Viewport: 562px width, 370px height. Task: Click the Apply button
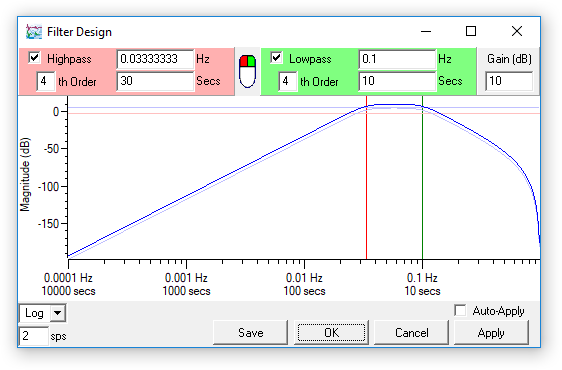click(491, 333)
